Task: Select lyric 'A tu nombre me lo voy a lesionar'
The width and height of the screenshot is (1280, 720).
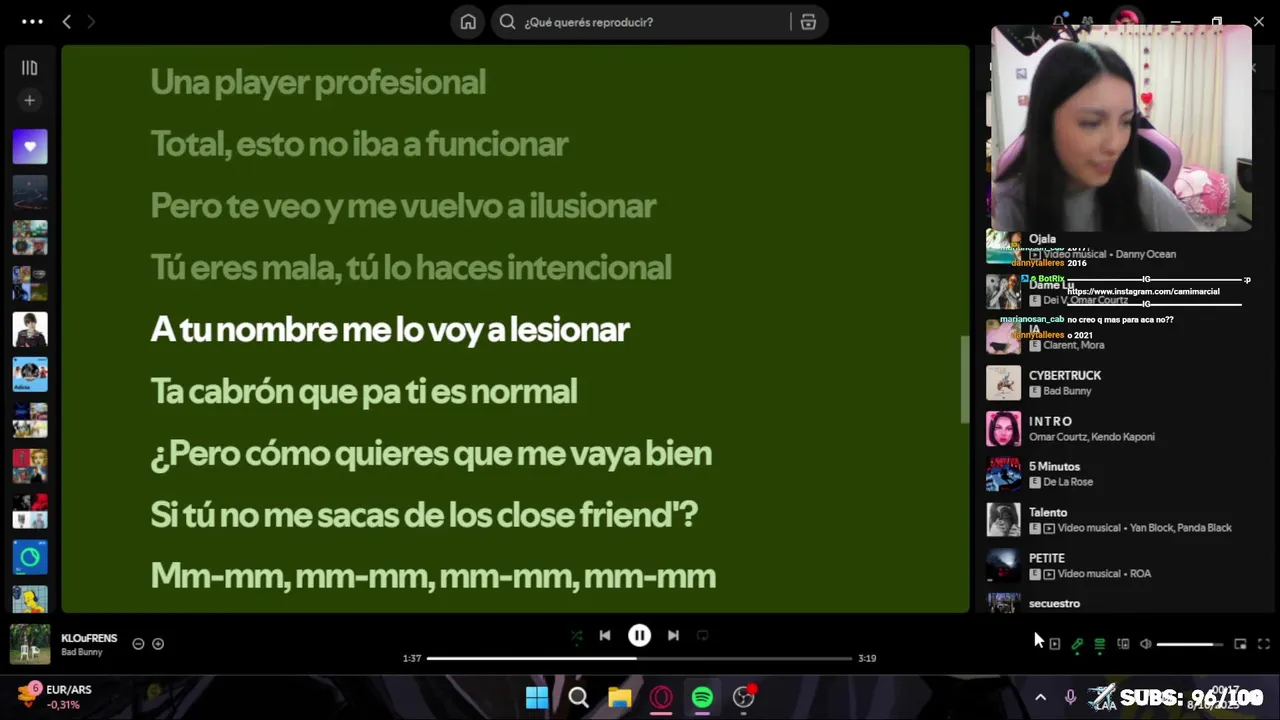Action: (390, 330)
